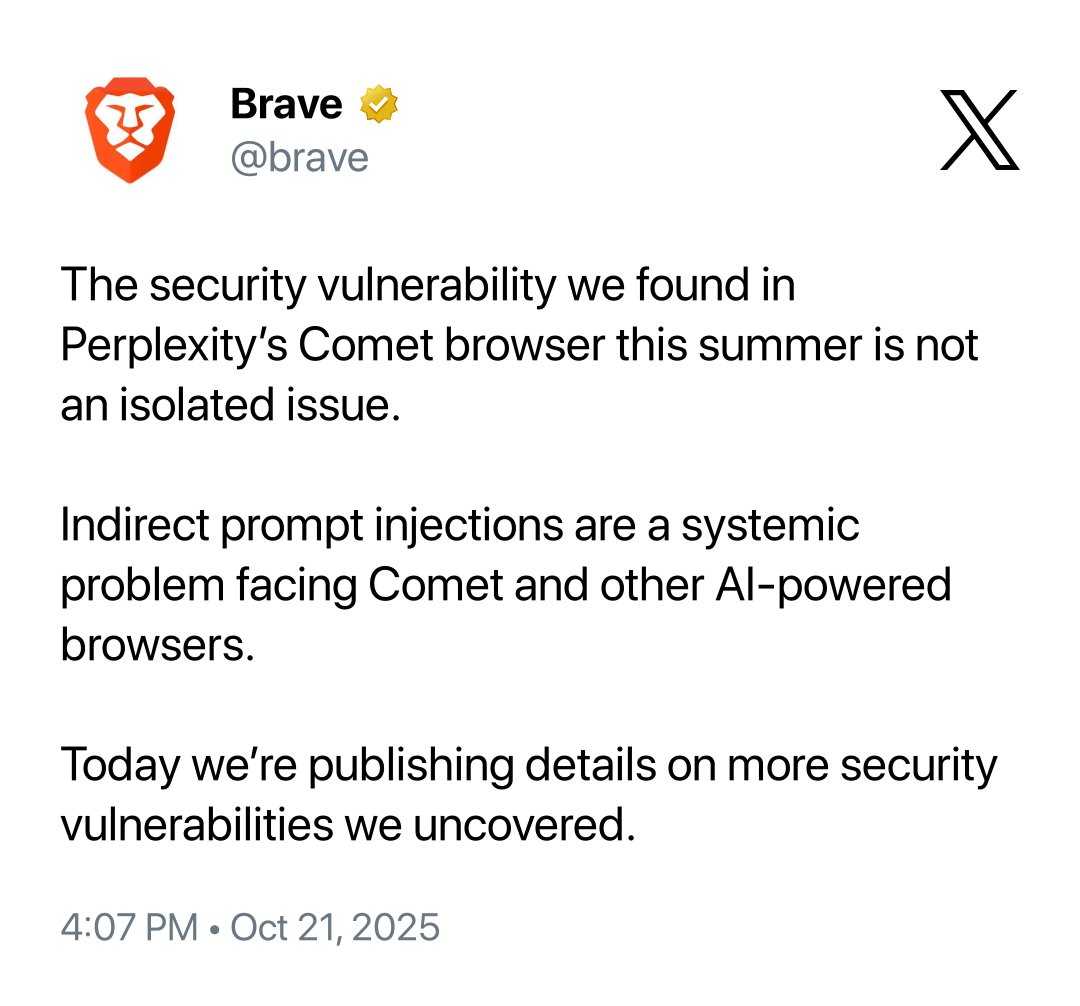Click the 4:07 PM timestamp
Viewport: 1080px width, 1006px height.
[129, 927]
